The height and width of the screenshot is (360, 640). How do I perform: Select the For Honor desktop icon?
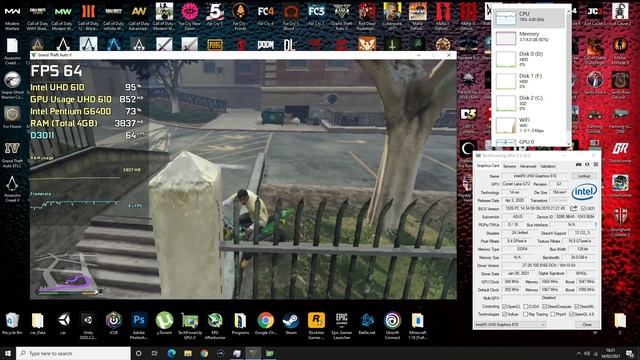coord(12,118)
